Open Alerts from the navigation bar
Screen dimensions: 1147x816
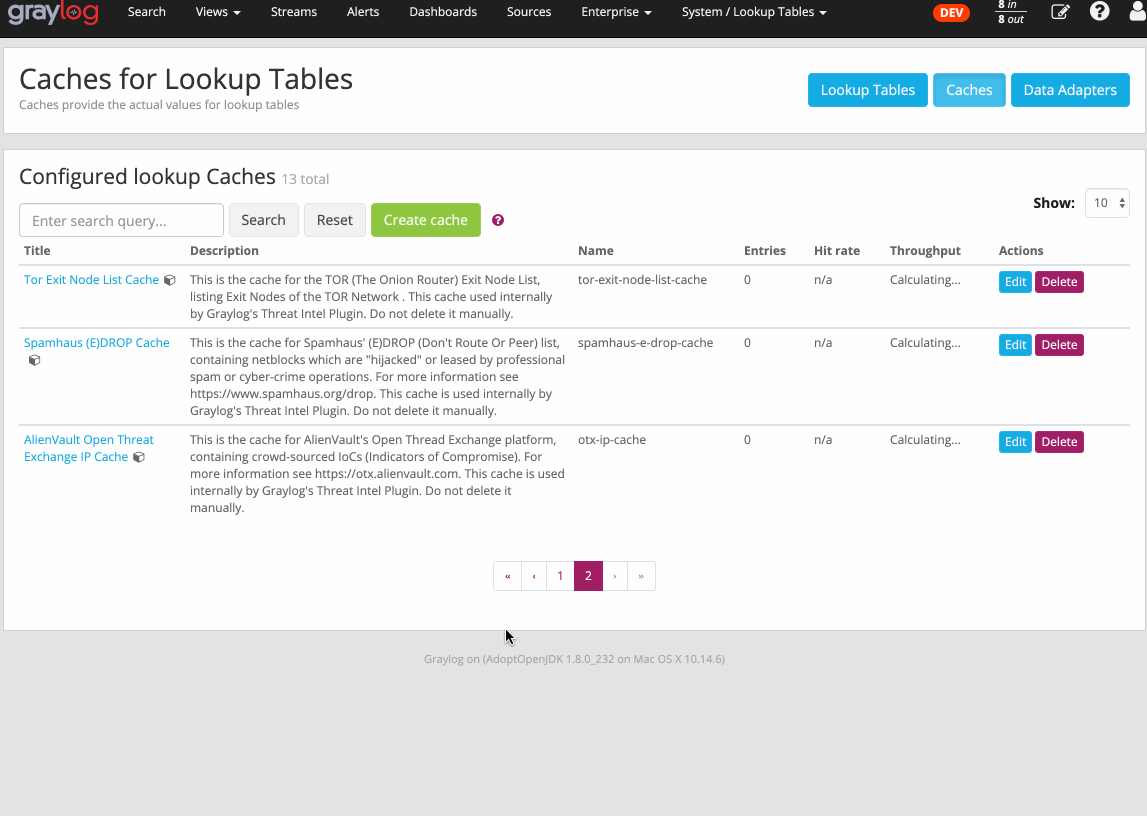point(363,12)
